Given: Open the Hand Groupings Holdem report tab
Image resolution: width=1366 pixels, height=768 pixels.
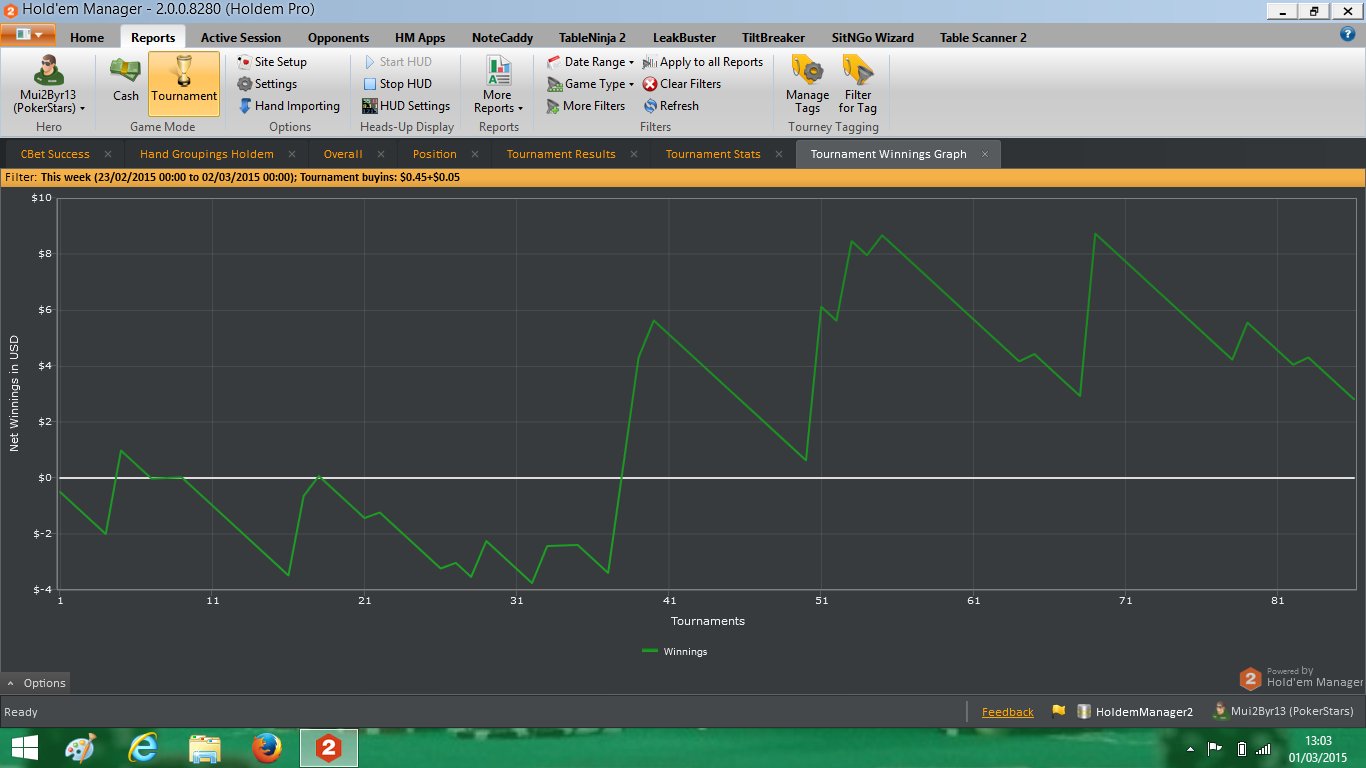Looking at the screenshot, I should (207, 154).
